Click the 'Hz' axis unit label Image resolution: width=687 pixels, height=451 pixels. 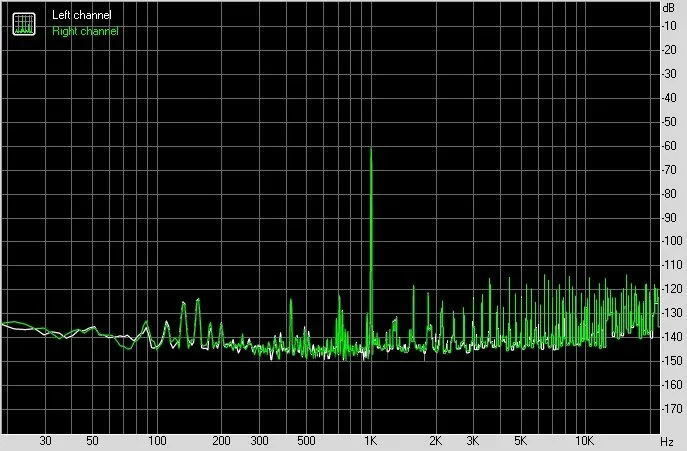[x=667, y=441]
